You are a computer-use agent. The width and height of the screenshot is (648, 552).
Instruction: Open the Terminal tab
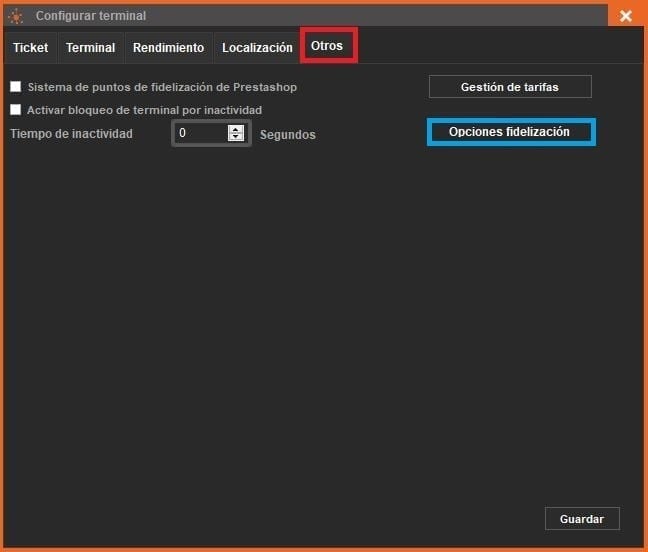pyautogui.click(x=90, y=48)
